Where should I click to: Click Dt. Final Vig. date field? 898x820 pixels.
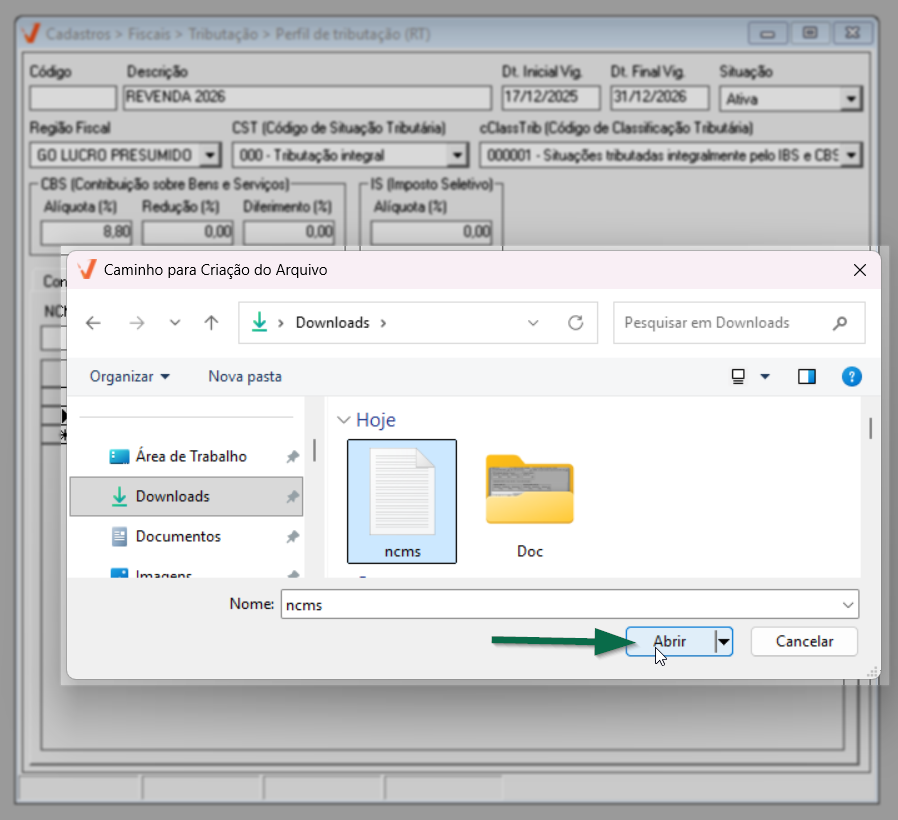[660, 98]
